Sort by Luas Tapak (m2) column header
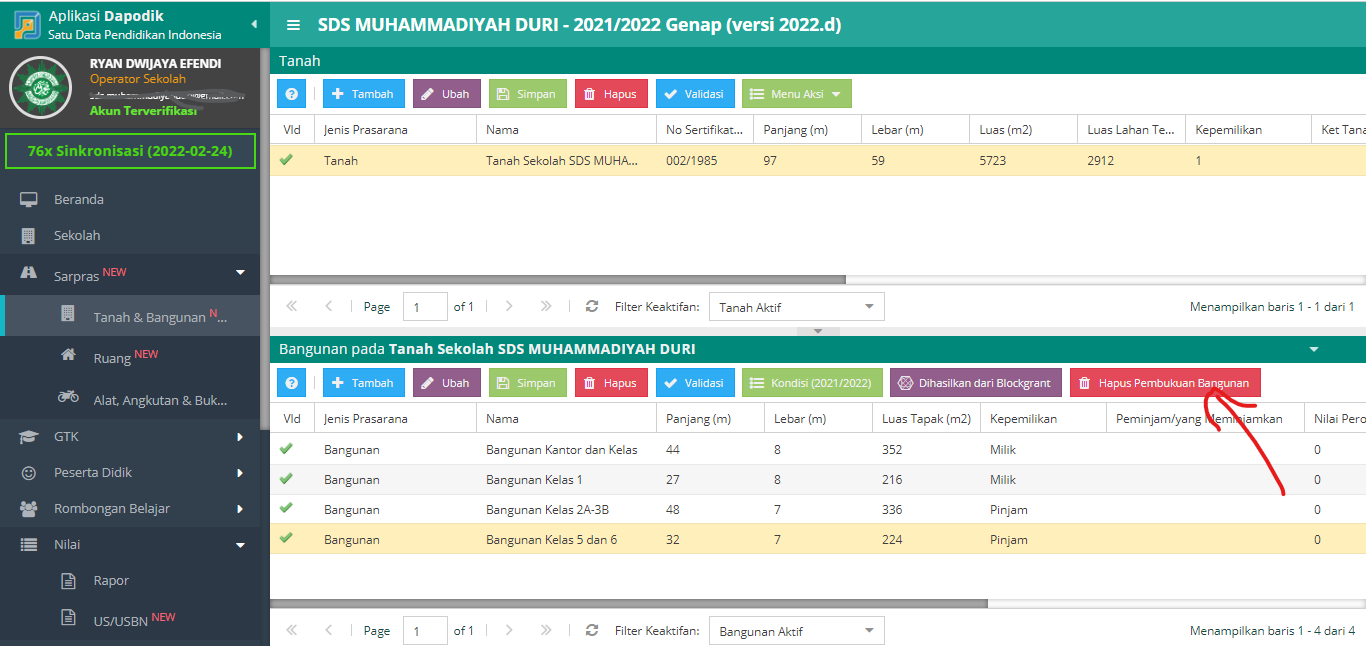1366x646 pixels. tap(925, 419)
